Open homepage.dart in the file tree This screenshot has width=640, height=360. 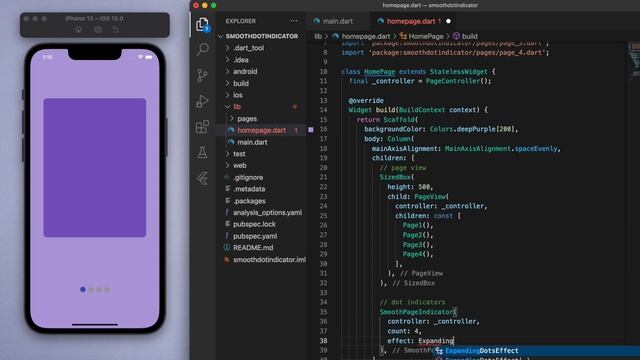(261, 130)
